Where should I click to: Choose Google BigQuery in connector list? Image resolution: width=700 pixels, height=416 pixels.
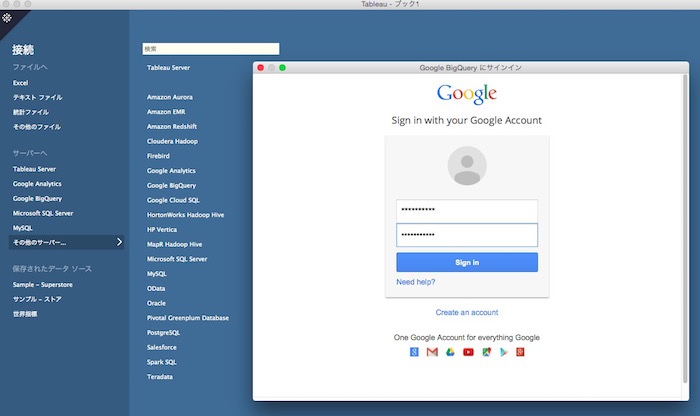(171, 186)
